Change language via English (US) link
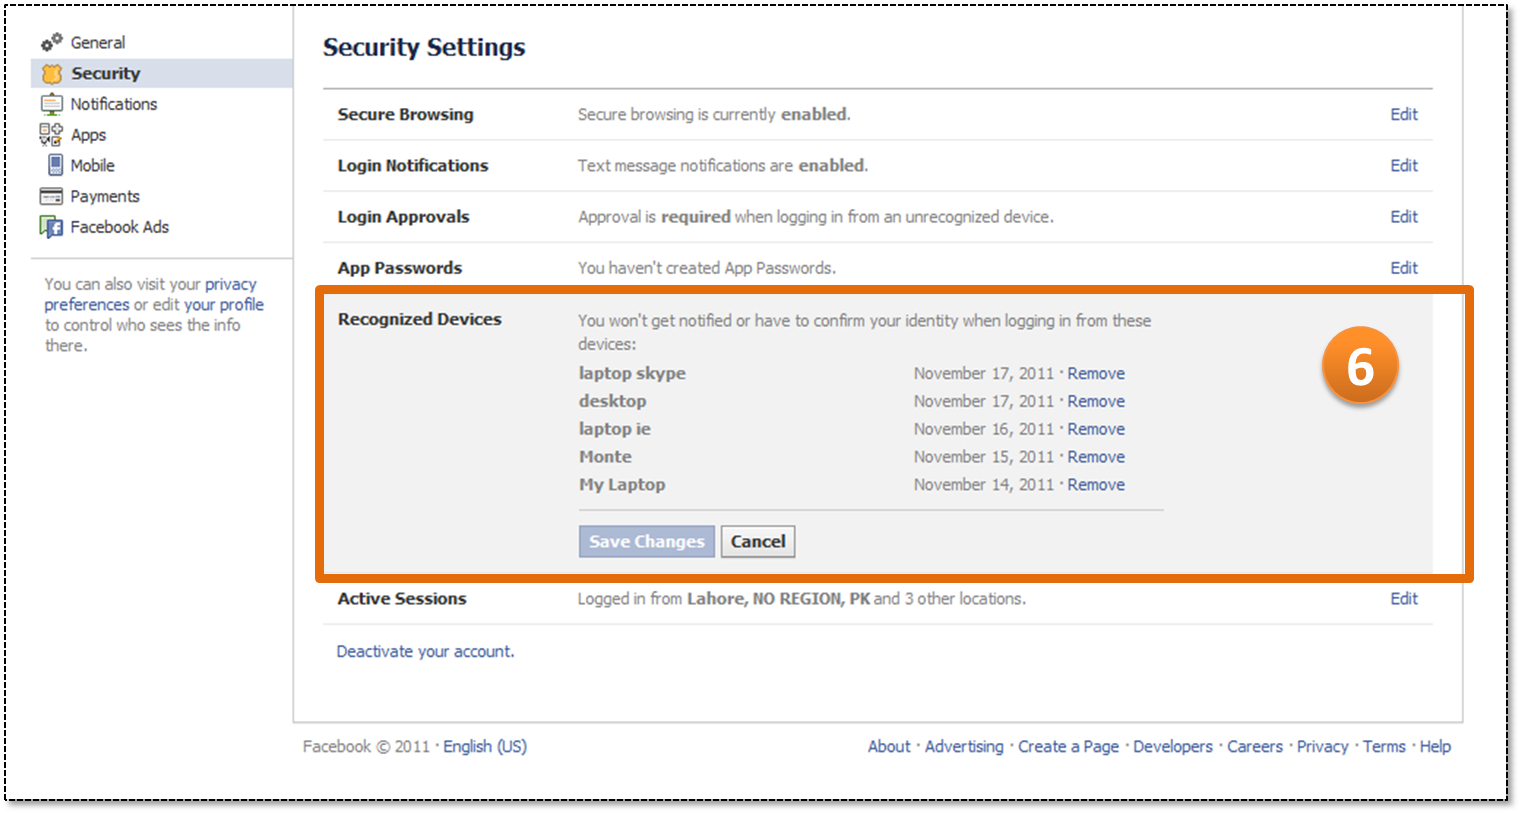The image size is (1521, 814). pyautogui.click(x=485, y=746)
